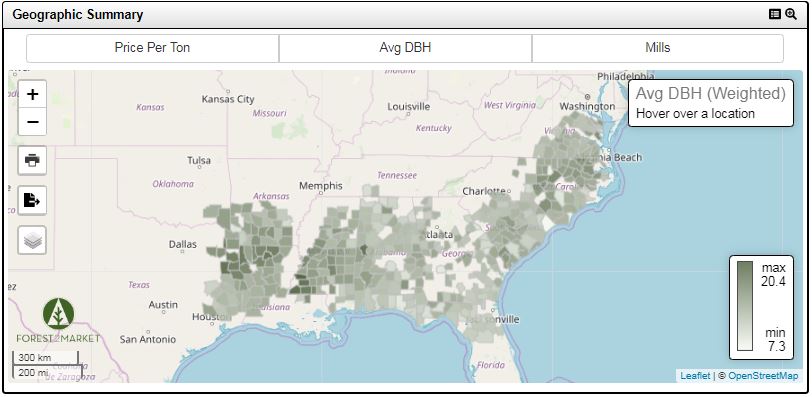Click the Charlotte city label
This screenshot has height=397, width=812.
coord(484,192)
